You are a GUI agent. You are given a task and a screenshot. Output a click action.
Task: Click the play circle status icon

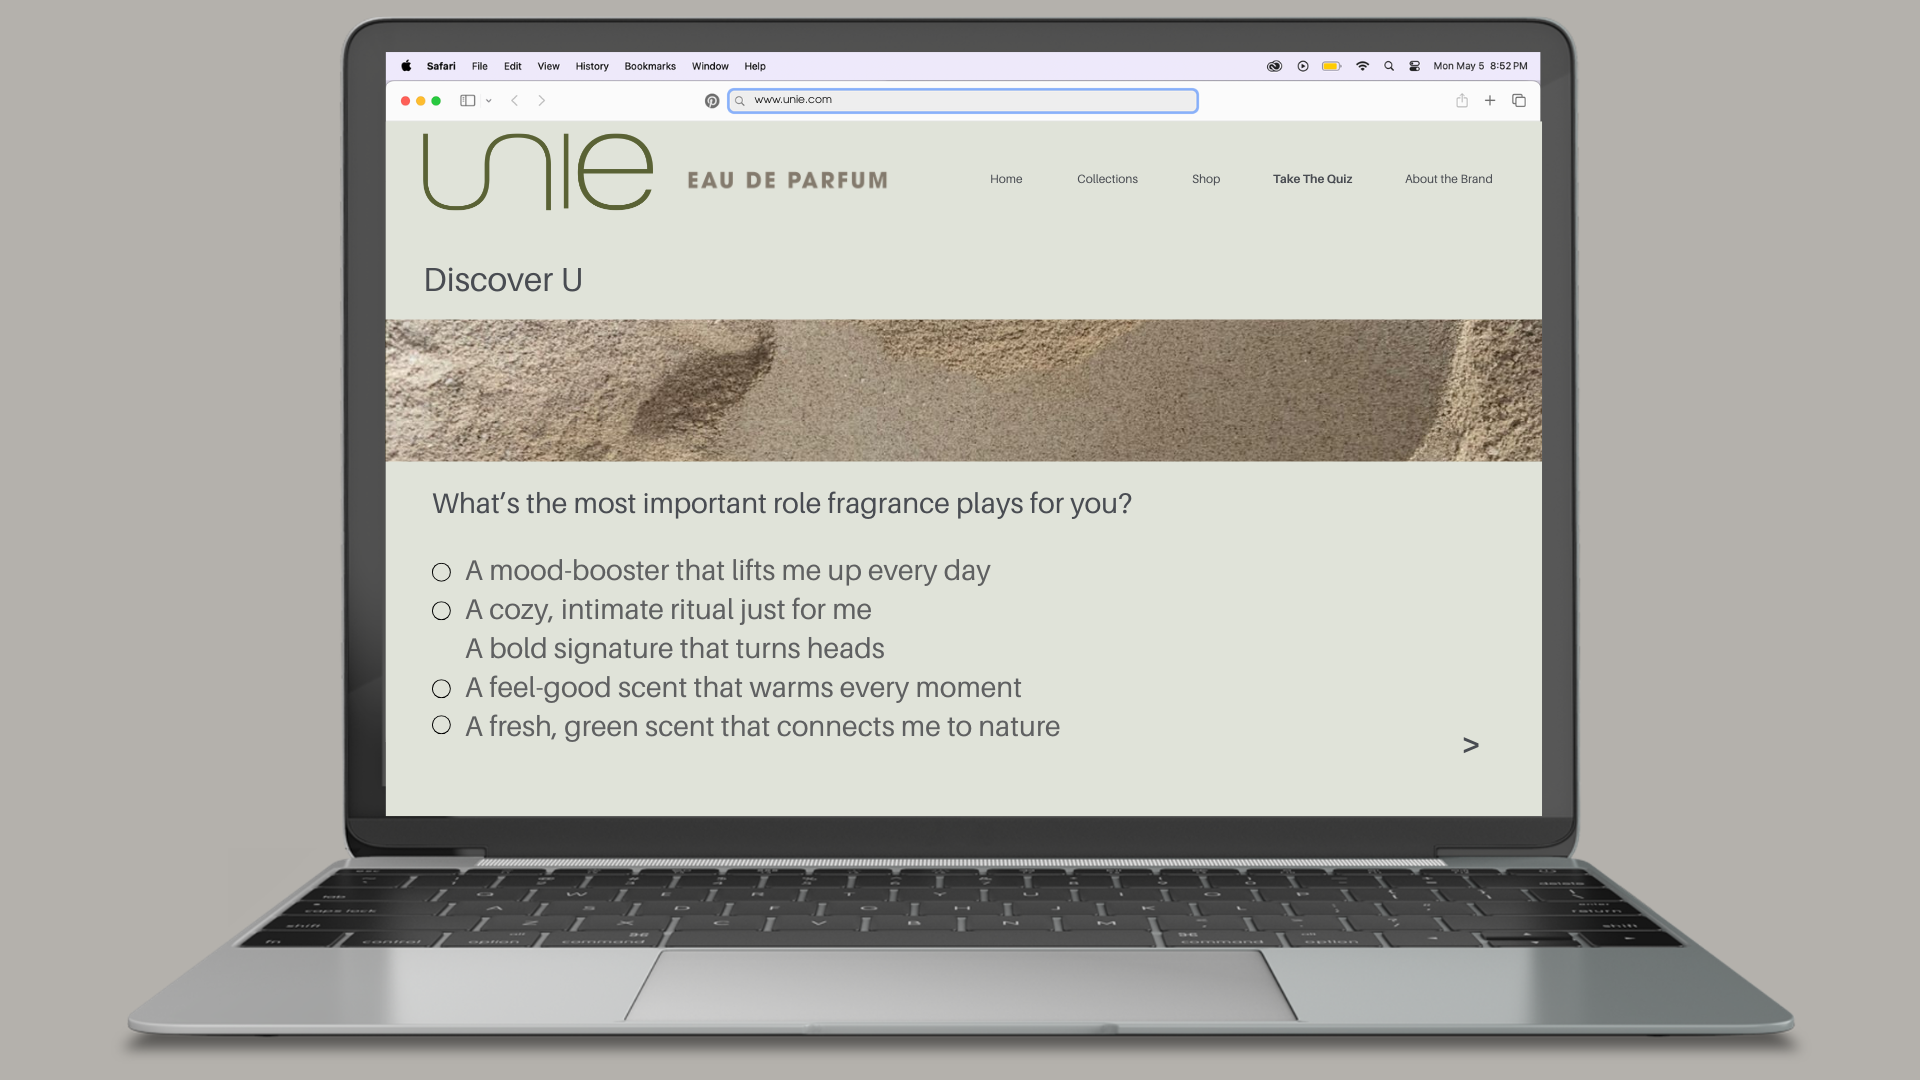click(1303, 66)
